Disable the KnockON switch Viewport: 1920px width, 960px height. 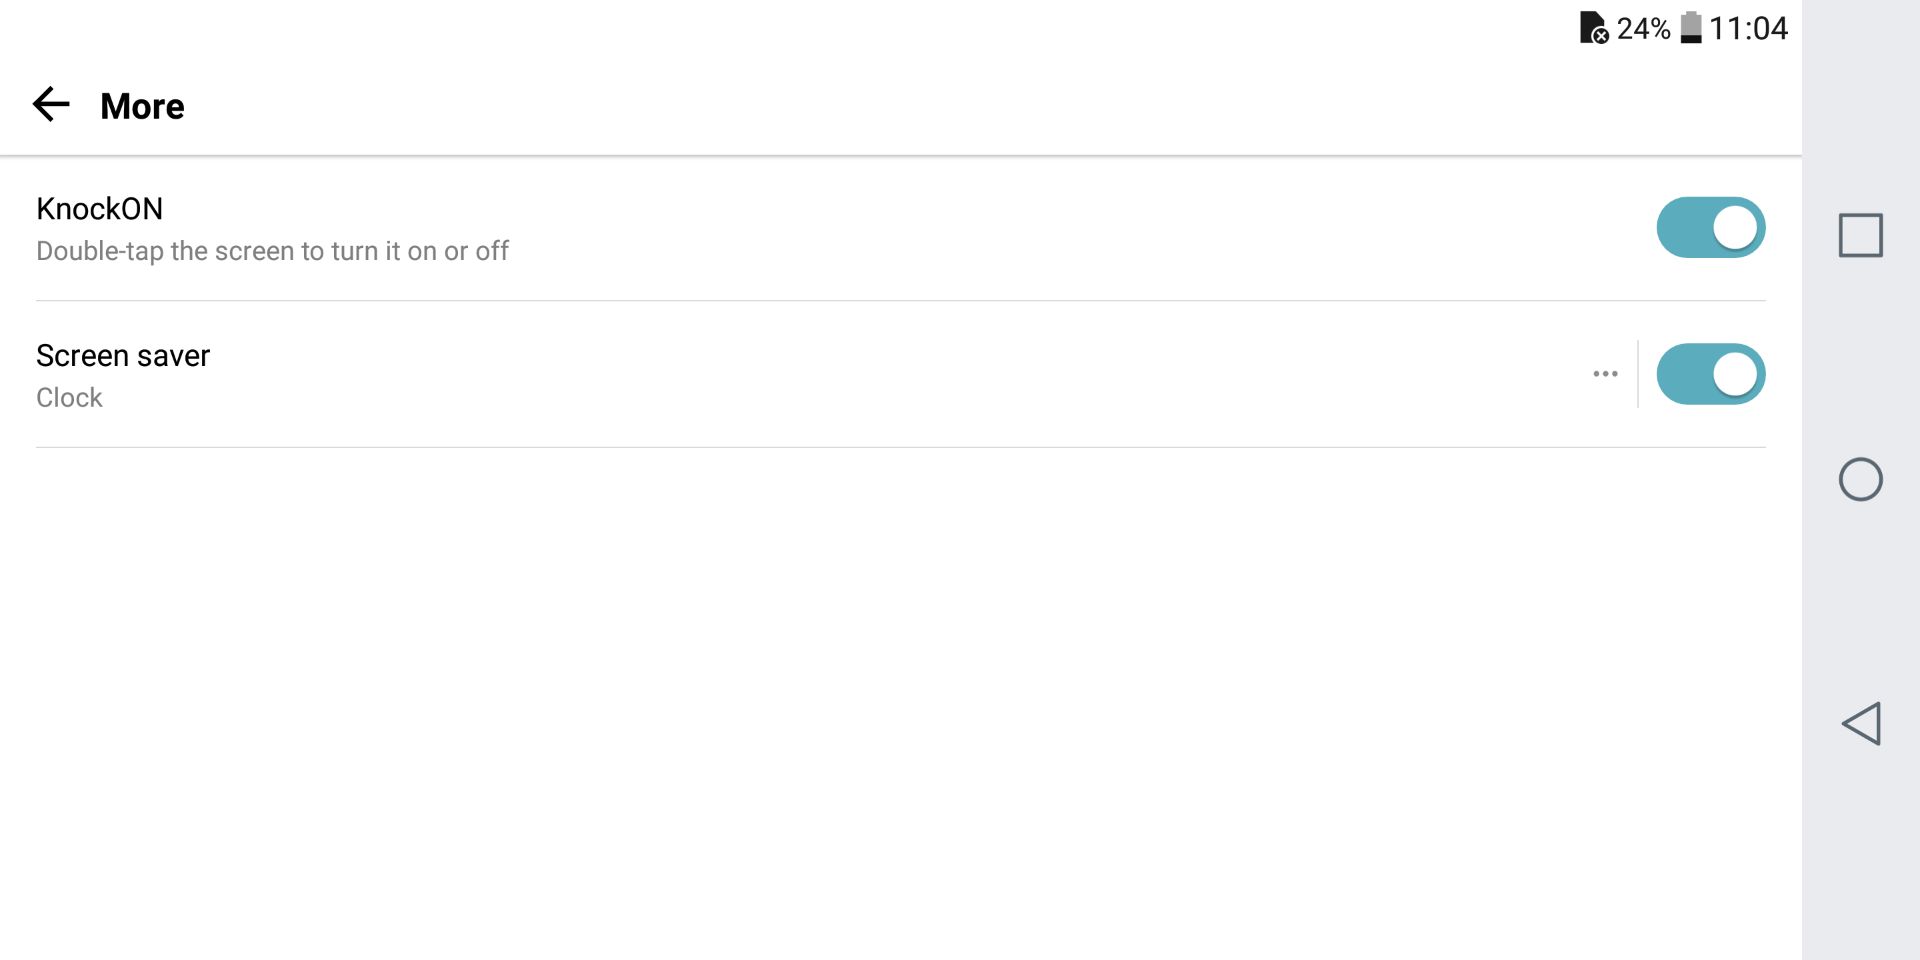(x=1711, y=227)
